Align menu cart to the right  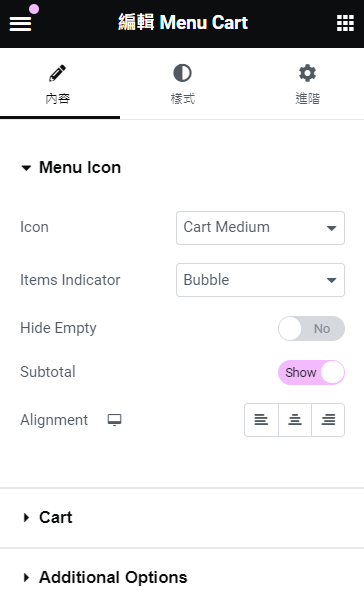point(328,420)
